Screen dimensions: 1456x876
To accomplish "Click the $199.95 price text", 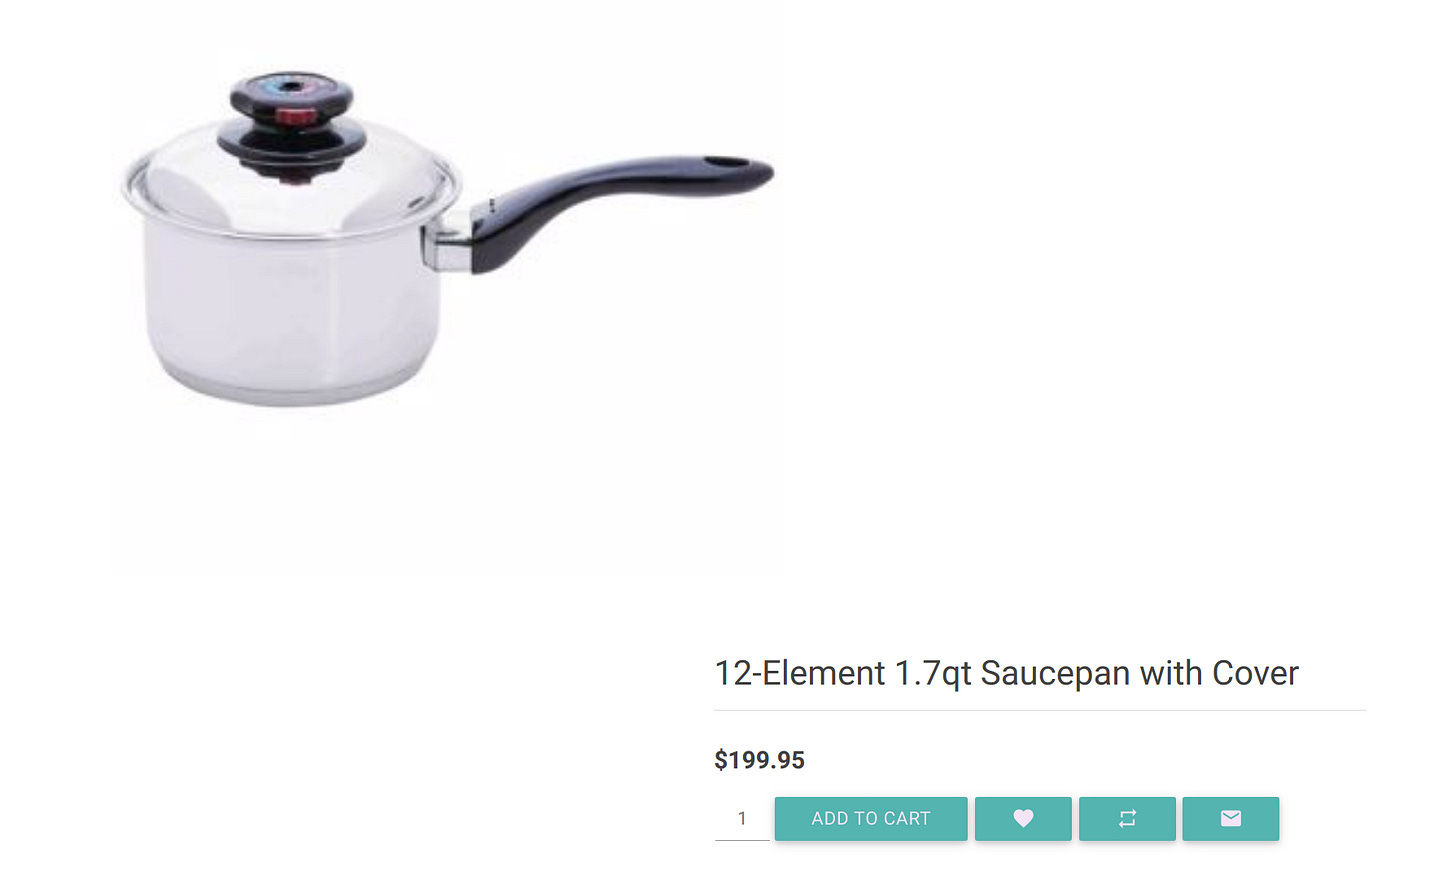I will pyautogui.click(x=759, y=760).
